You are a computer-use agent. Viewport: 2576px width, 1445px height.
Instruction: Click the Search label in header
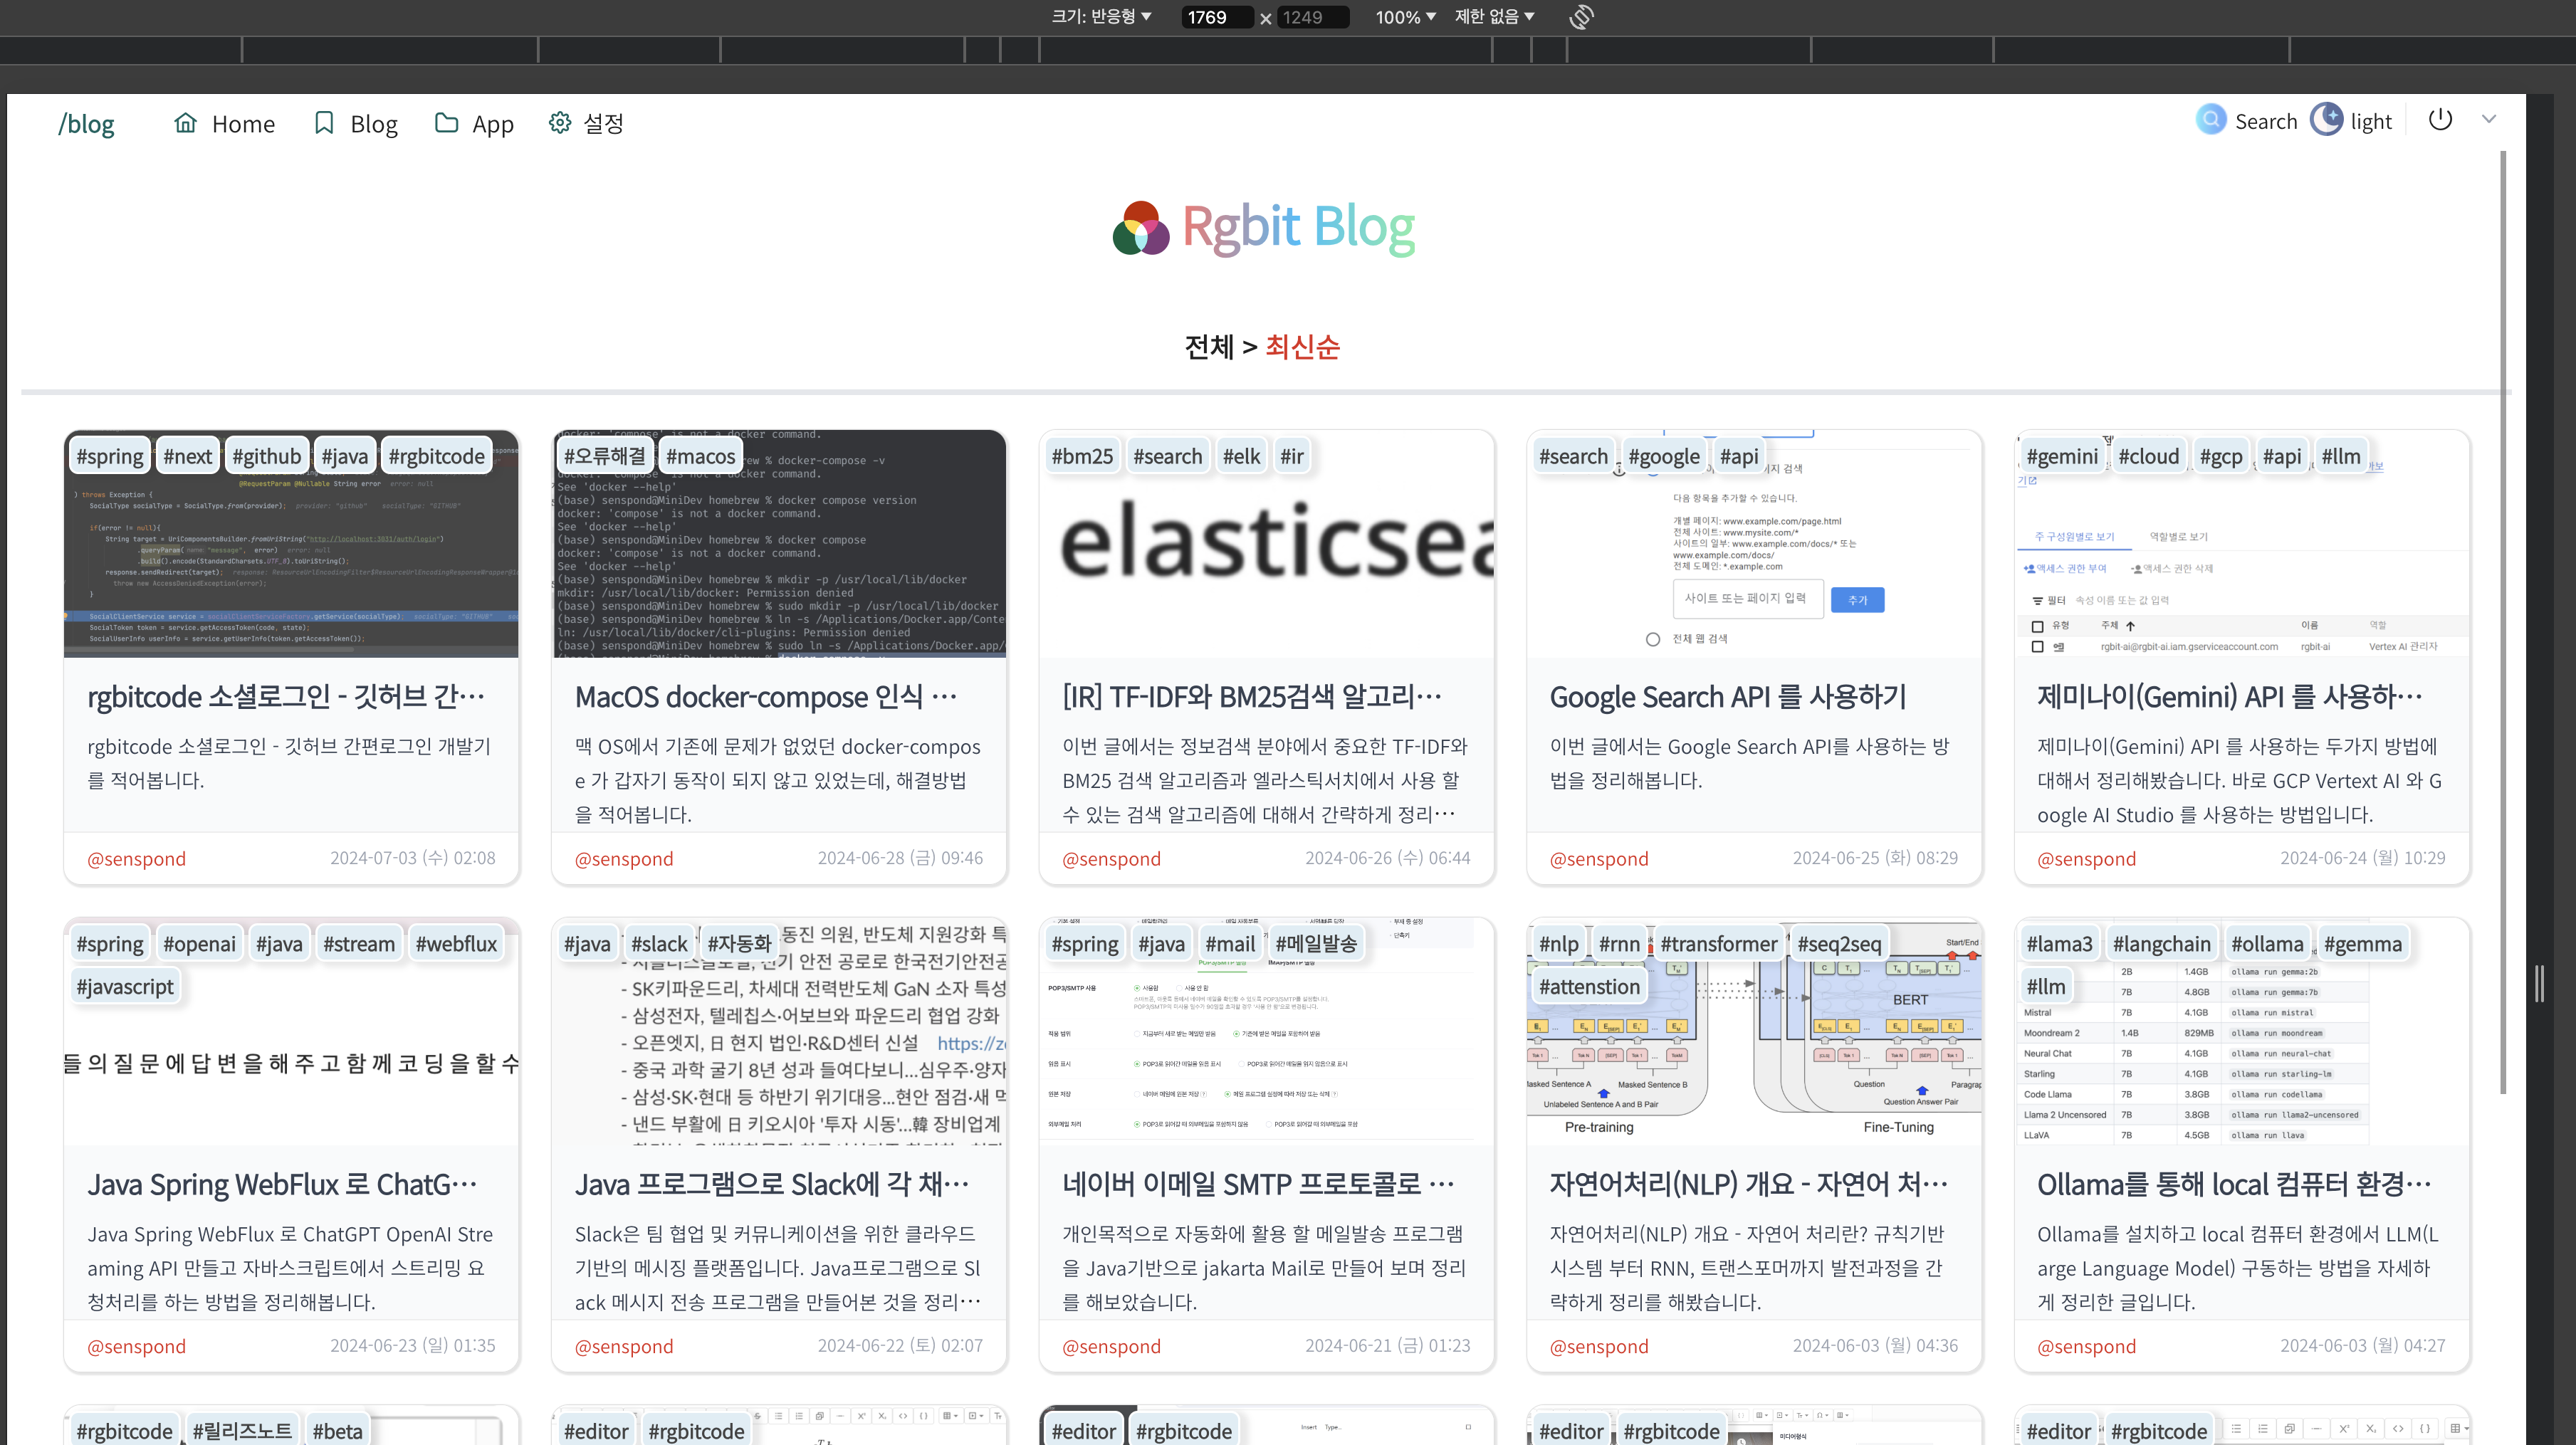pos(2266,121)
